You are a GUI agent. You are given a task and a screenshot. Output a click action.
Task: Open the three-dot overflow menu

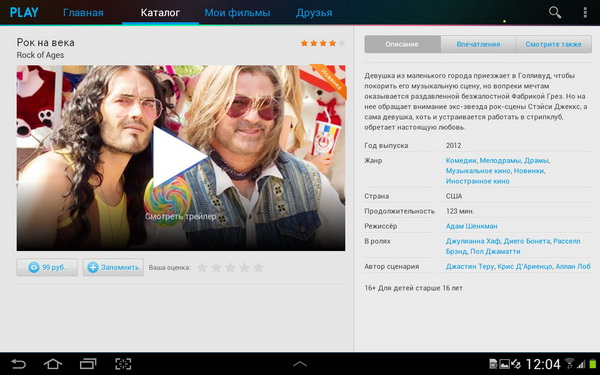tap(585, 13)
